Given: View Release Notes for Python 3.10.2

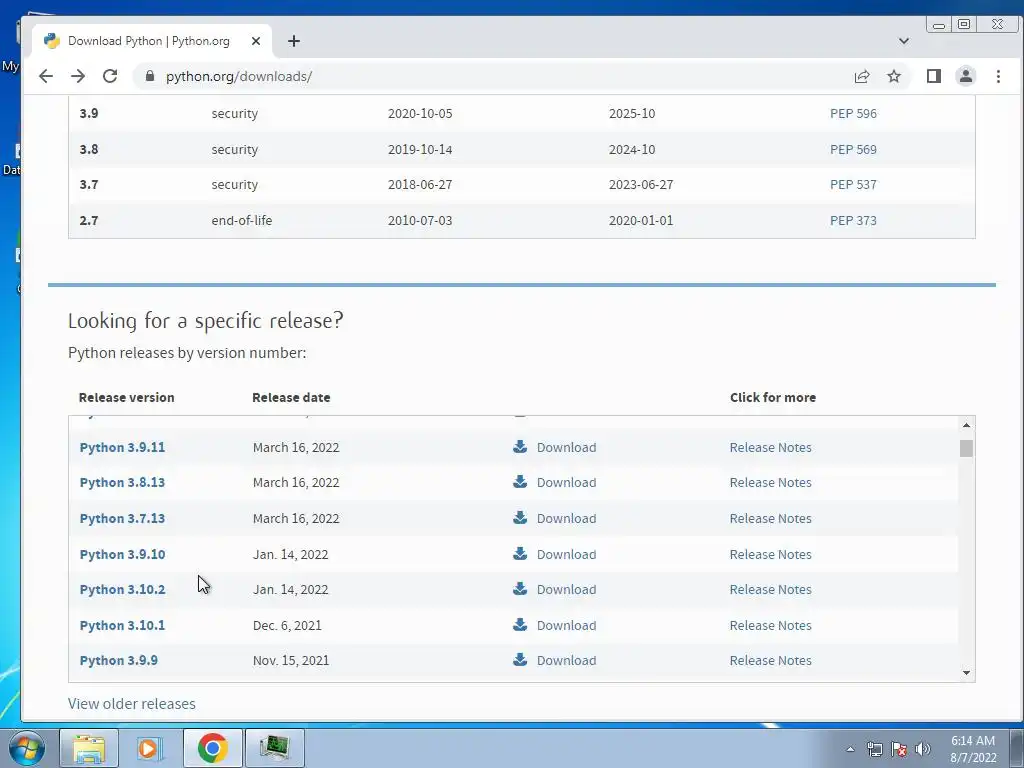Looking at the screenshot, I should click(771, 590).
